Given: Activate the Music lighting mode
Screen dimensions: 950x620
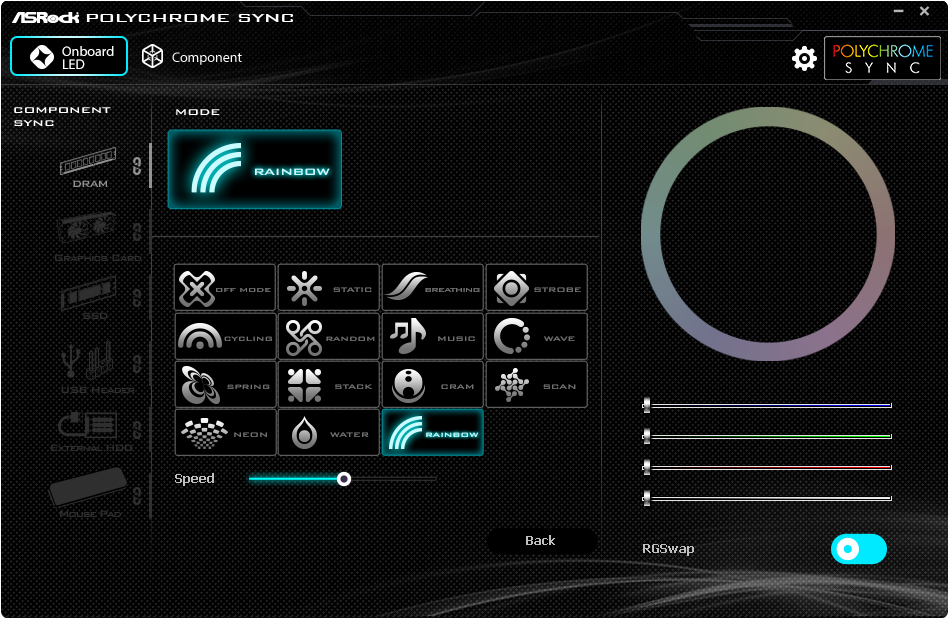Looking at the screenshot, I should click(x=433, y=336).
